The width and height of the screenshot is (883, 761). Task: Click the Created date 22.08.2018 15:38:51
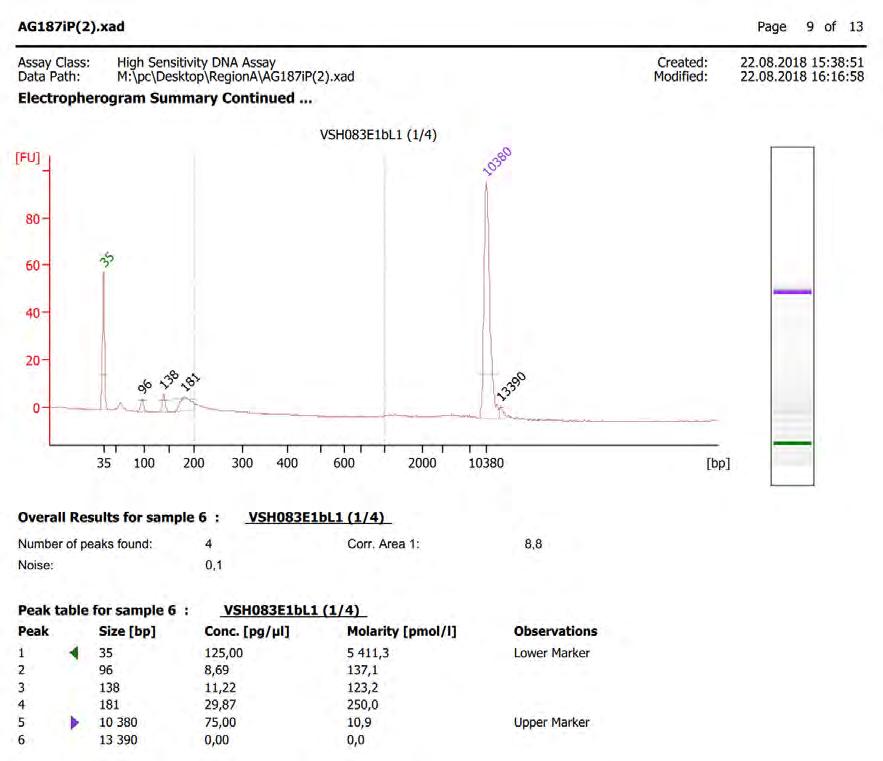(802, 62)
